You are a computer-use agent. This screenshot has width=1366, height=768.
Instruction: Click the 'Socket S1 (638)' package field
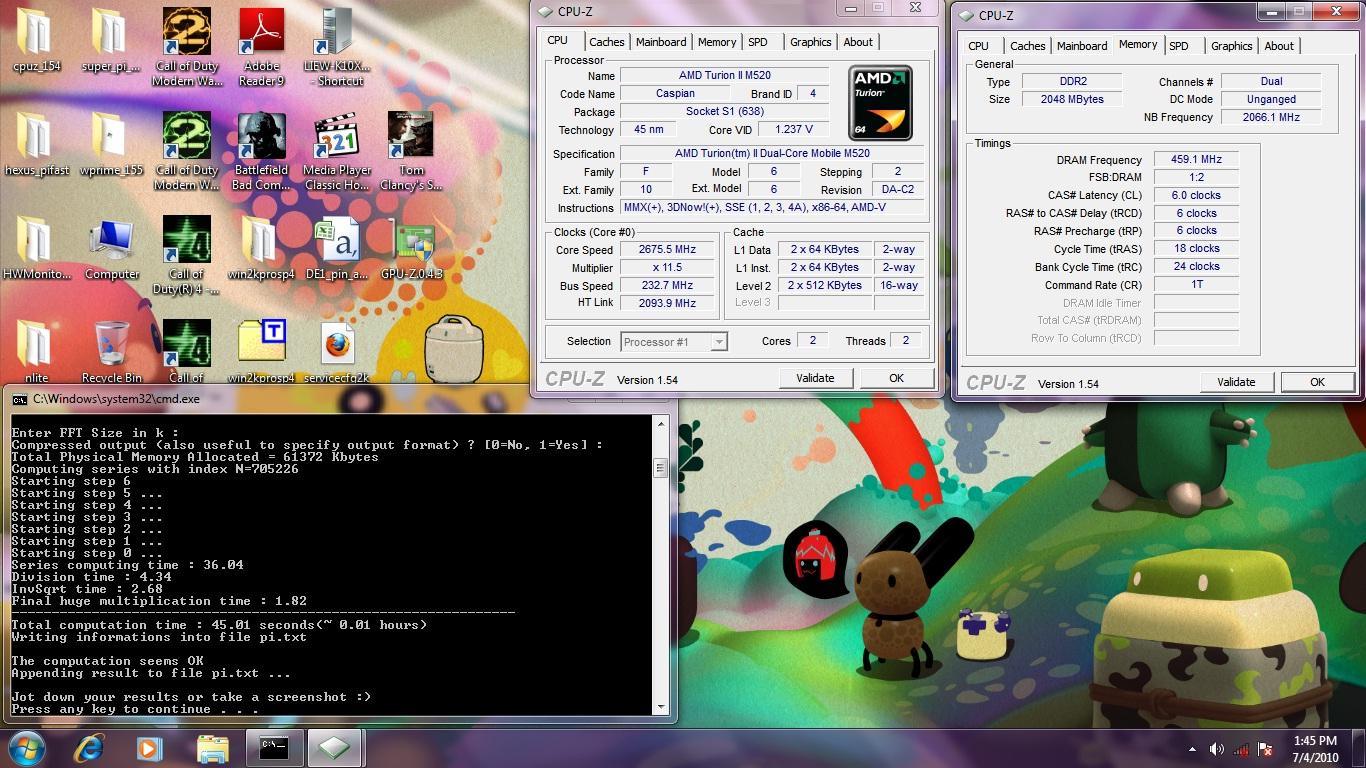[724, 112]
